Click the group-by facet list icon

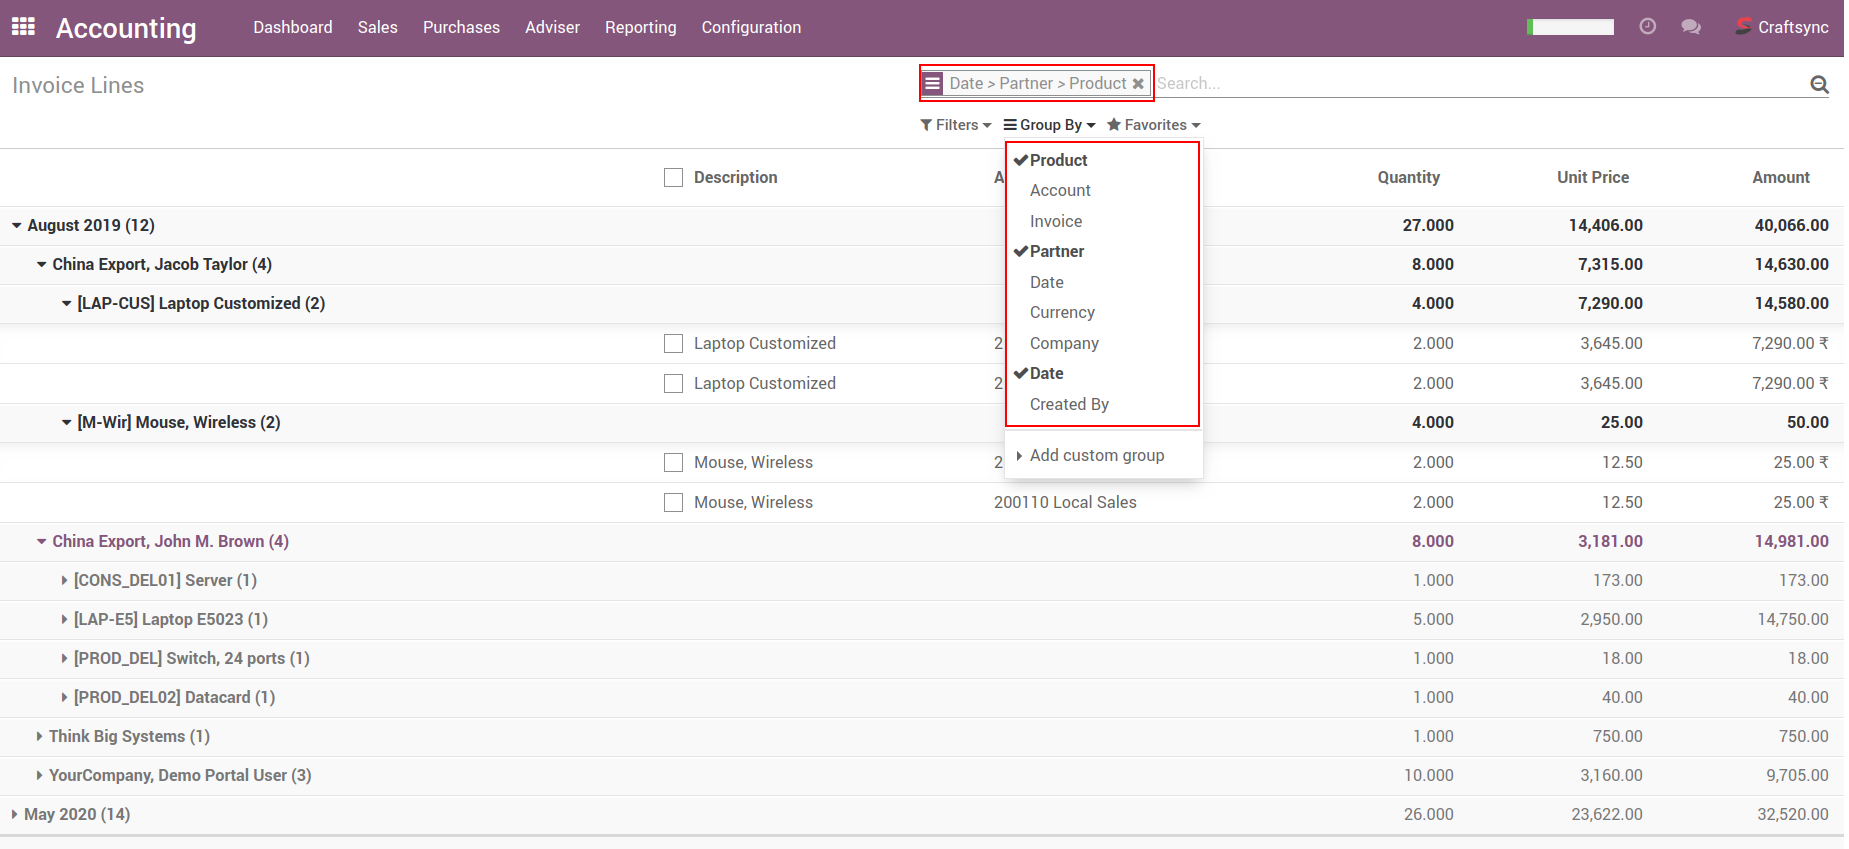tap(932, 83)
